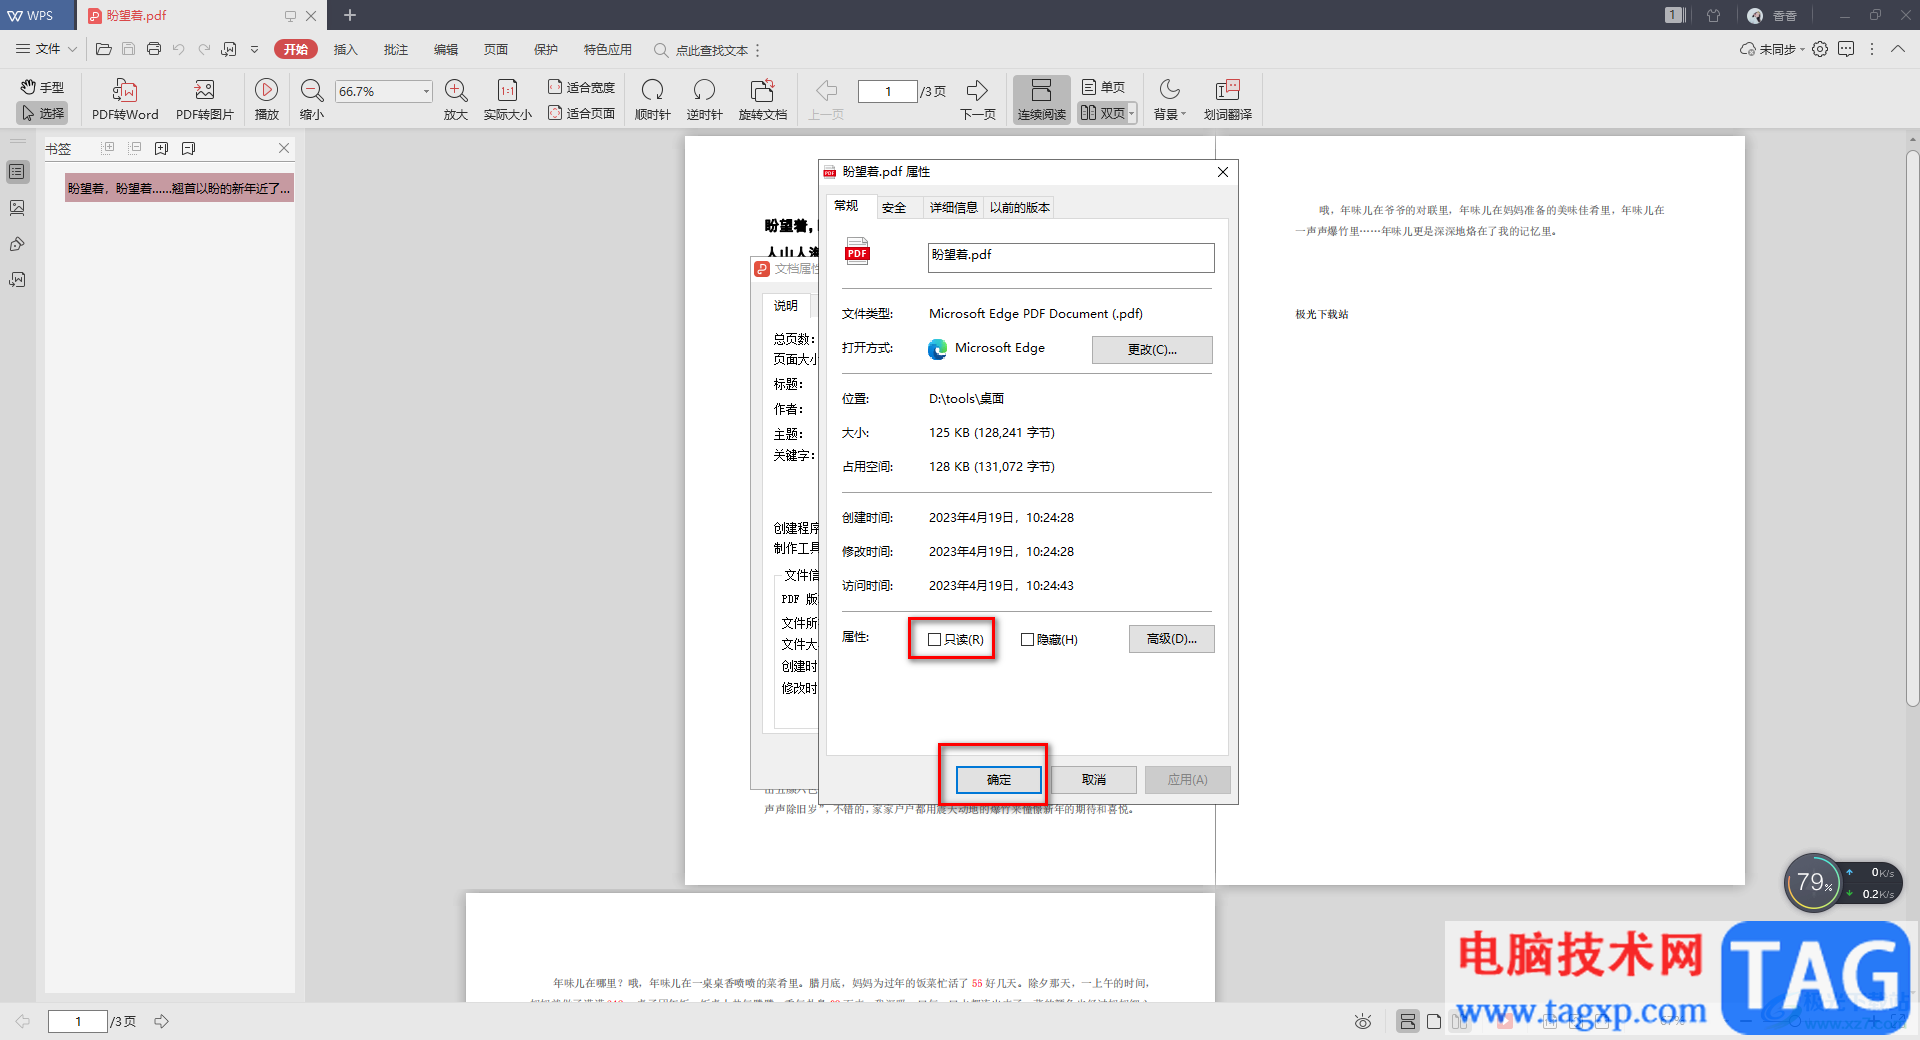Rotate view clockwise (顺时针)
The height and width of the screenshot is (1040, 1920).
click(652, 100)
